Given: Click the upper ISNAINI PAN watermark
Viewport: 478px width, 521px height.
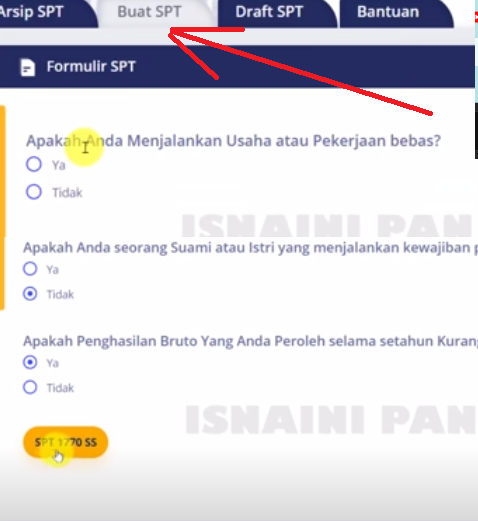Looking at the screenshot, I should point(327,225).
